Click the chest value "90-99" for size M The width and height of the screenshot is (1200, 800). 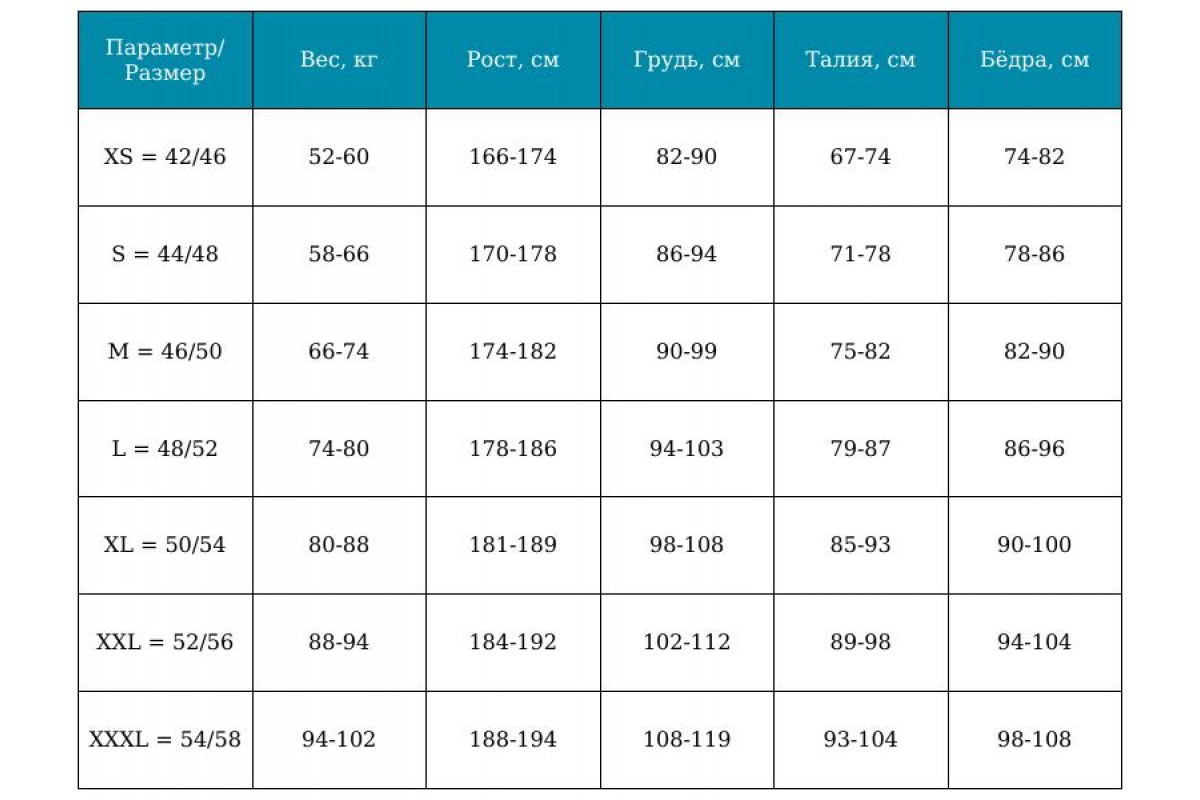pyautogui.click(x=687, y=351)
